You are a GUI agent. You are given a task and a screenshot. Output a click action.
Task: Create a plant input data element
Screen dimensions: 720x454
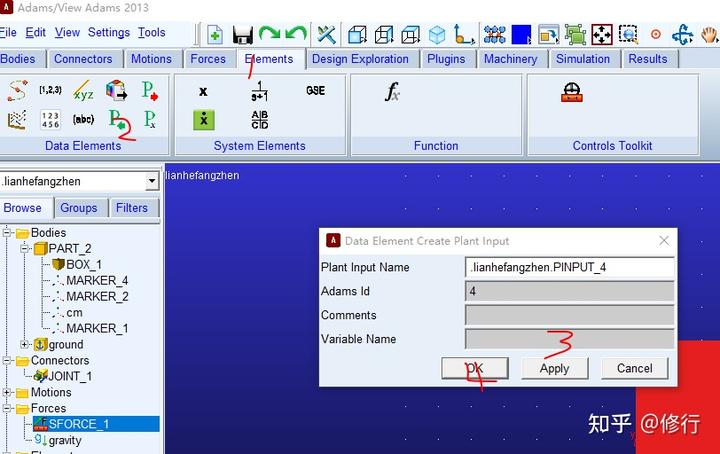(117, 120)
